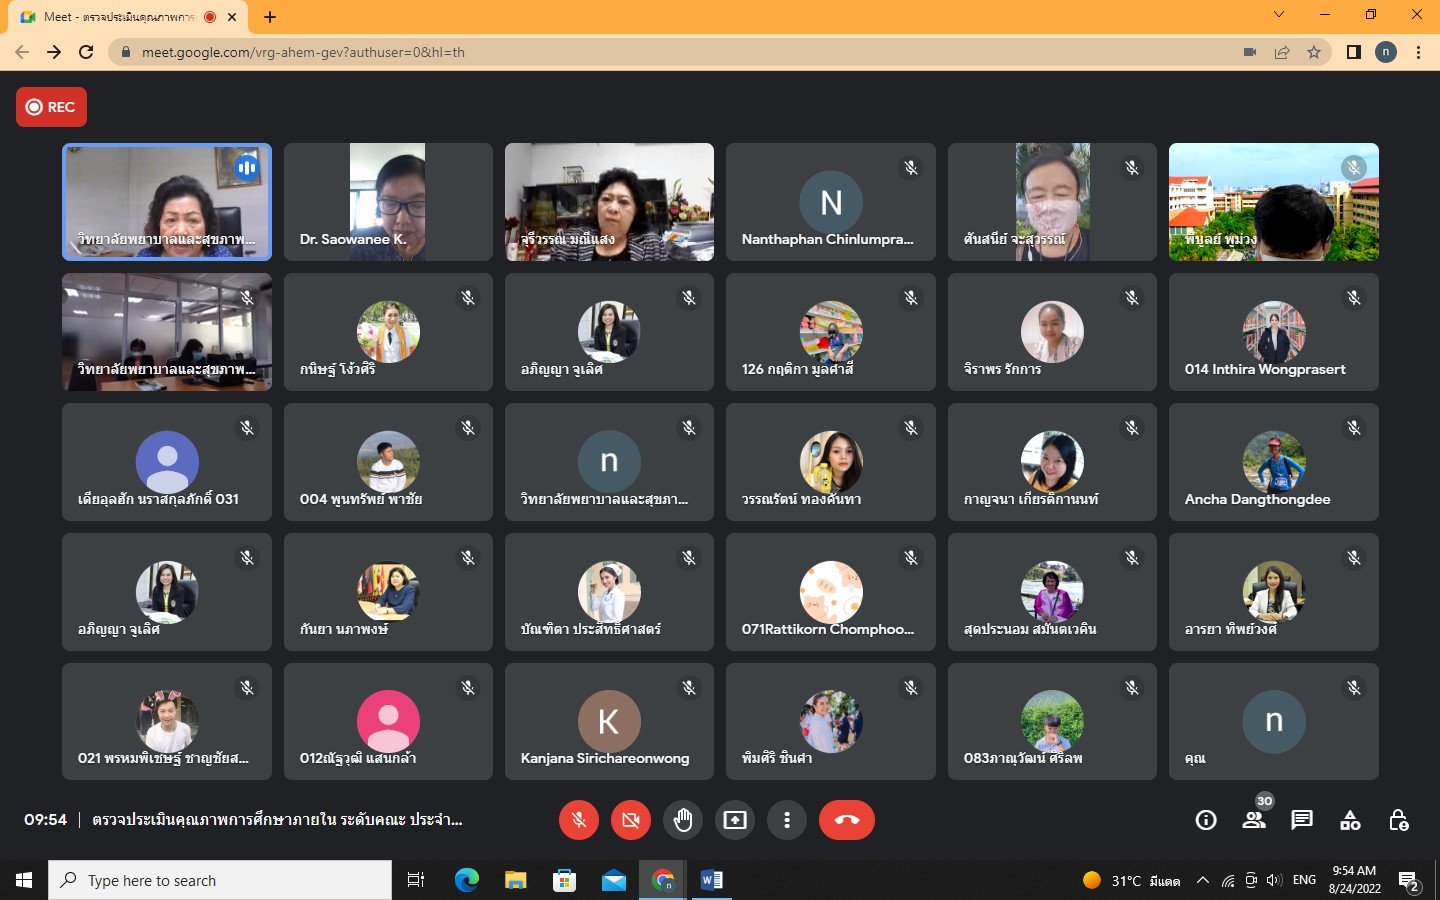
Task: Open host controls lock icon
Action: coord(1398,820)
